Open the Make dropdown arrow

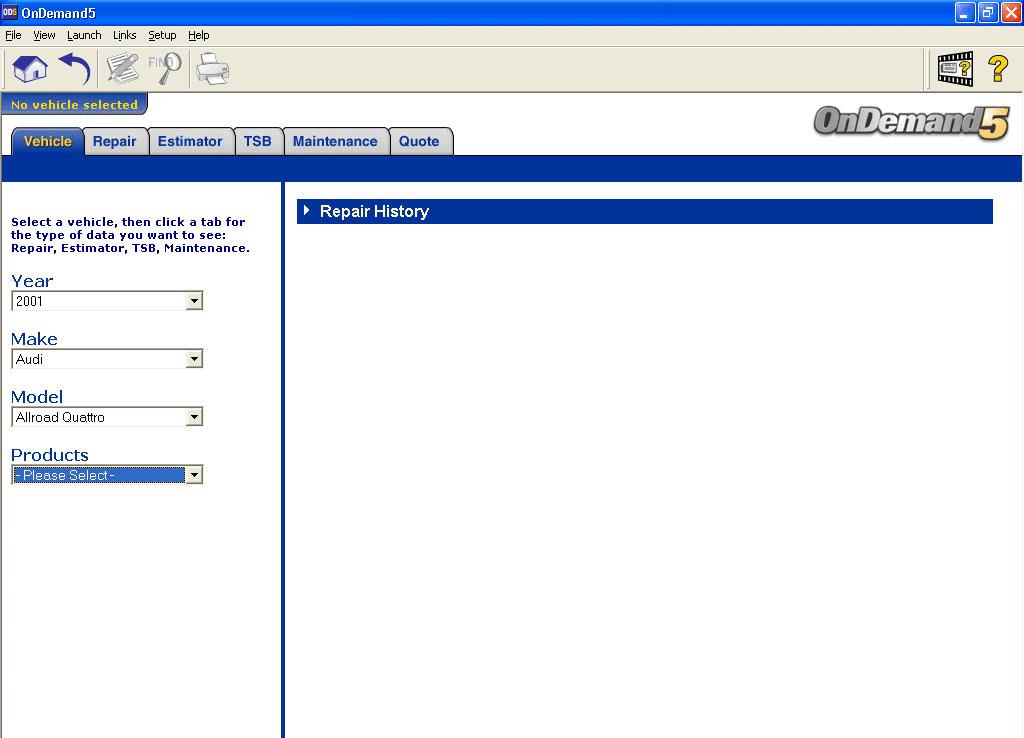pos(194,359)
